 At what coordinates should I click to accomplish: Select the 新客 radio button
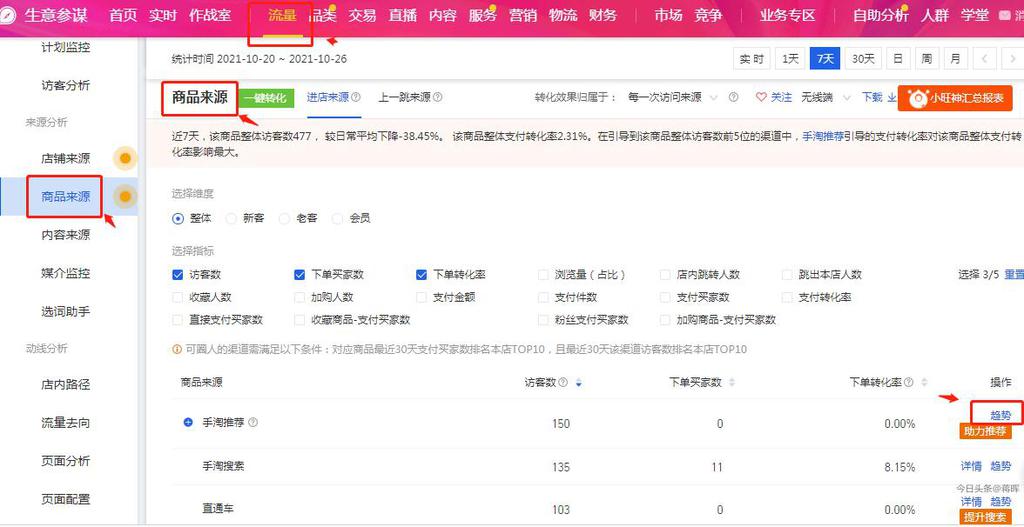[231, 219]
